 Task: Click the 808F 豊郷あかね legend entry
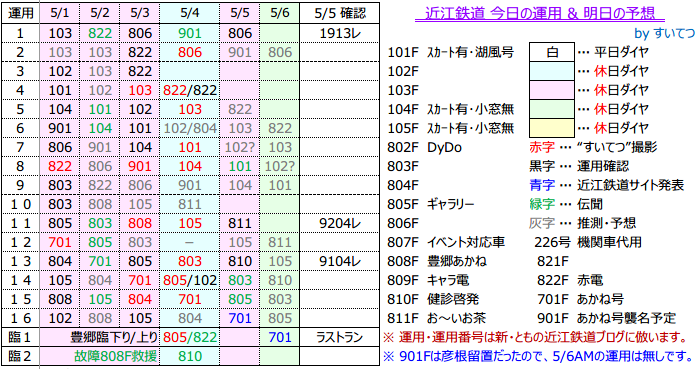tap(437, 261)
